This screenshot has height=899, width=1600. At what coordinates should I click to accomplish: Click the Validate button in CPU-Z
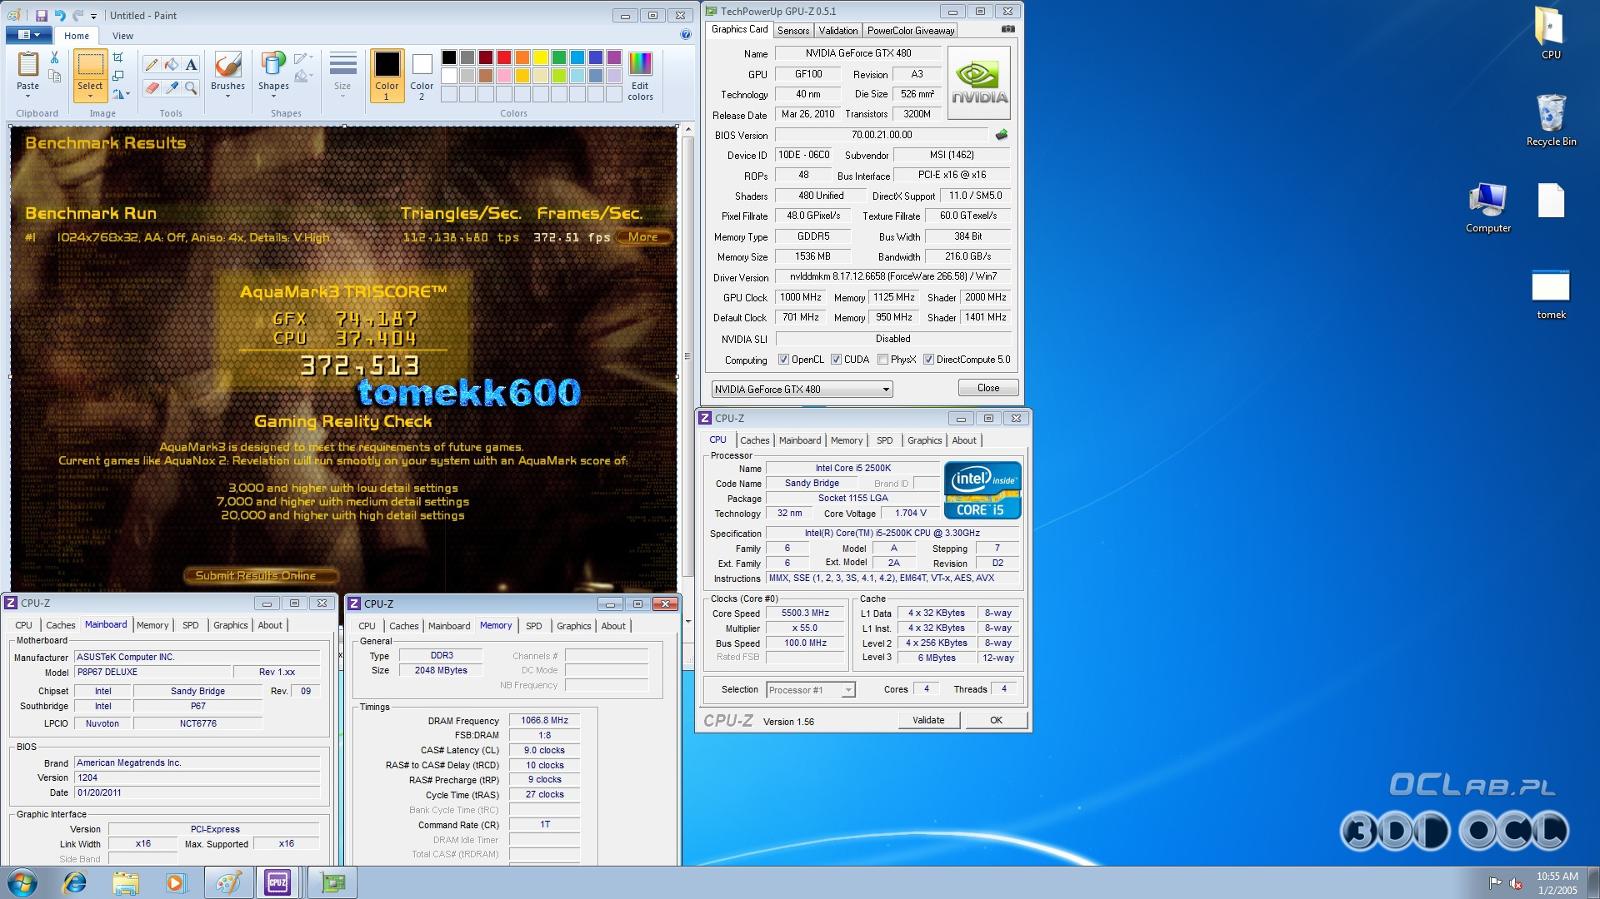[928, 720]
